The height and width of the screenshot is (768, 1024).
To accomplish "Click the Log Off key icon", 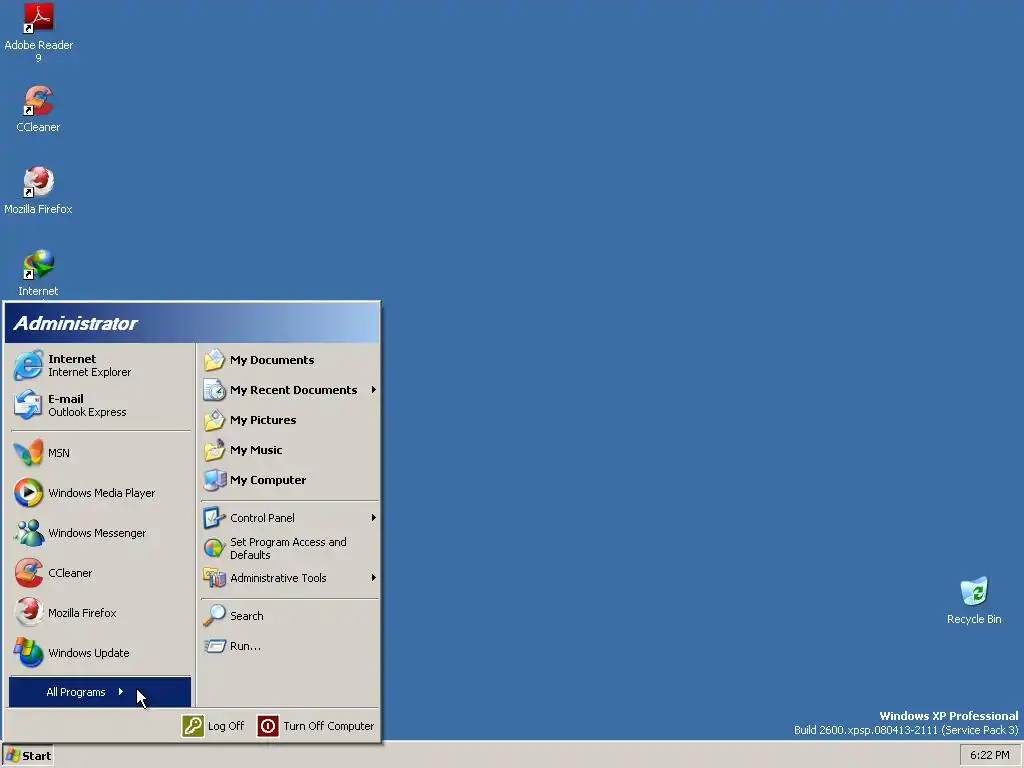I will coord(193,726).
